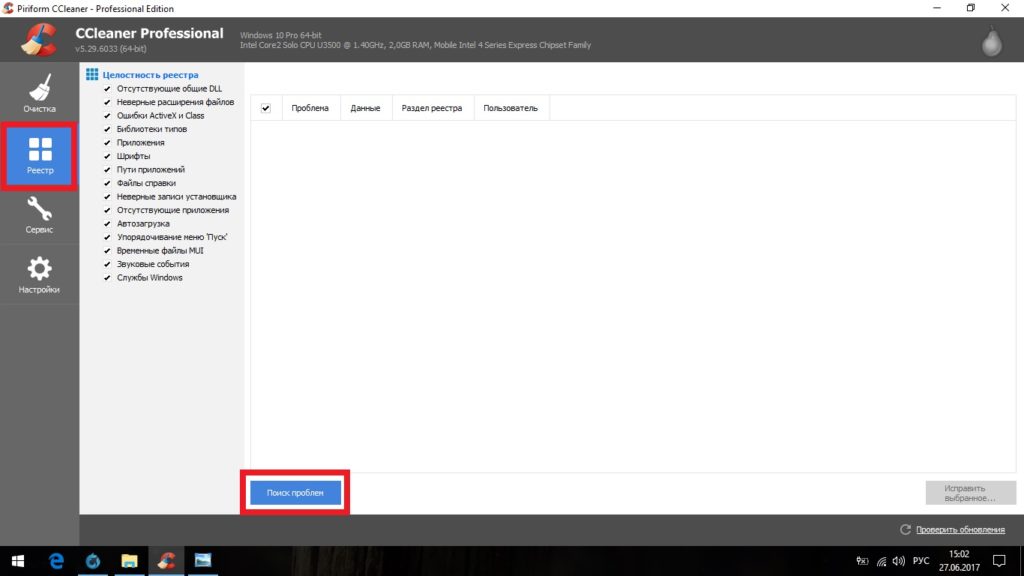Open the Сервис tools section
Viewport: 1024px width, 576px height.
39,216
